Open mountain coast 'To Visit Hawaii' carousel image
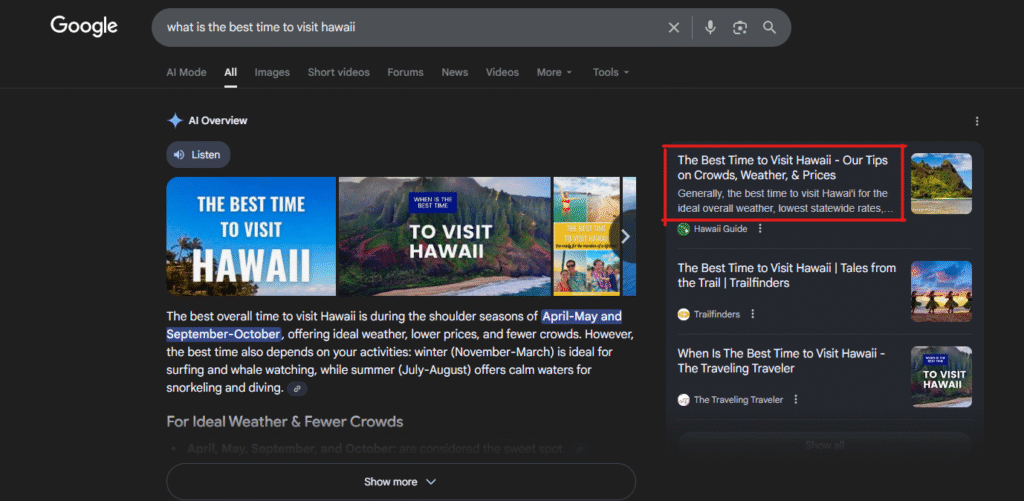The image size is (1024, 501). [x=445, y=236]
